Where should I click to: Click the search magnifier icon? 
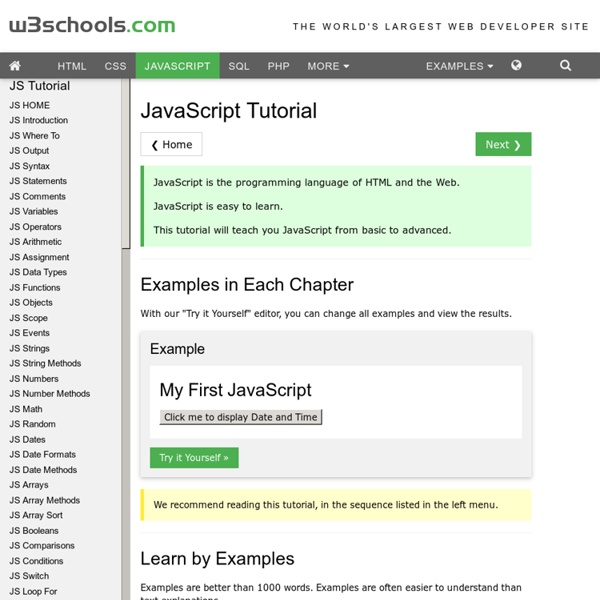coord(566,66)
